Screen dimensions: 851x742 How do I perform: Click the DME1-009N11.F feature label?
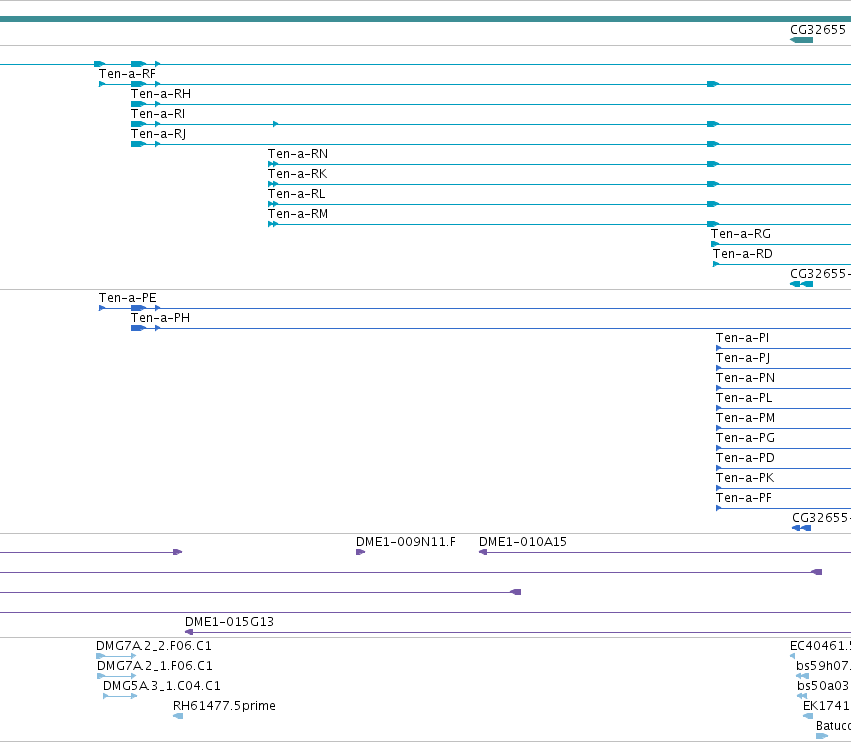[406, 542]
